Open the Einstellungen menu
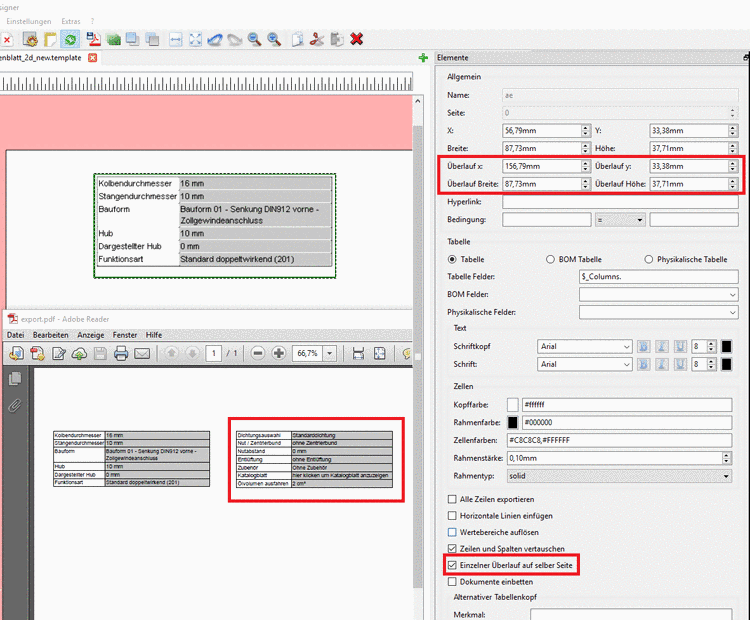This screenshot has width=750, height=620. pyautogui.click(x=29, y=22)
